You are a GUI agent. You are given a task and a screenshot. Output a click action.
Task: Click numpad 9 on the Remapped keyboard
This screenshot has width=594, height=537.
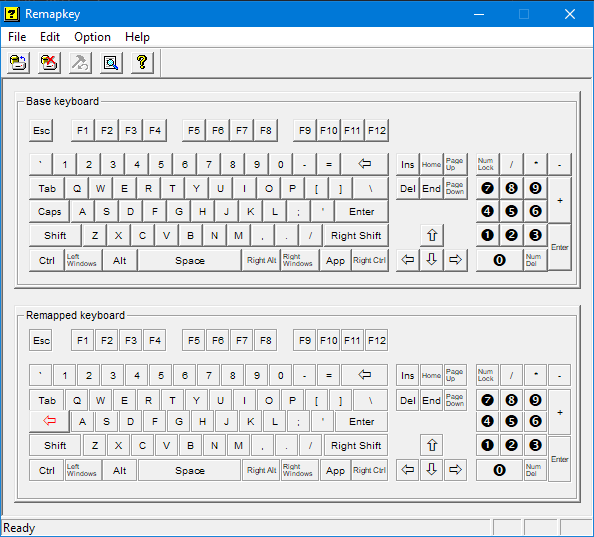tap(535, 400)
